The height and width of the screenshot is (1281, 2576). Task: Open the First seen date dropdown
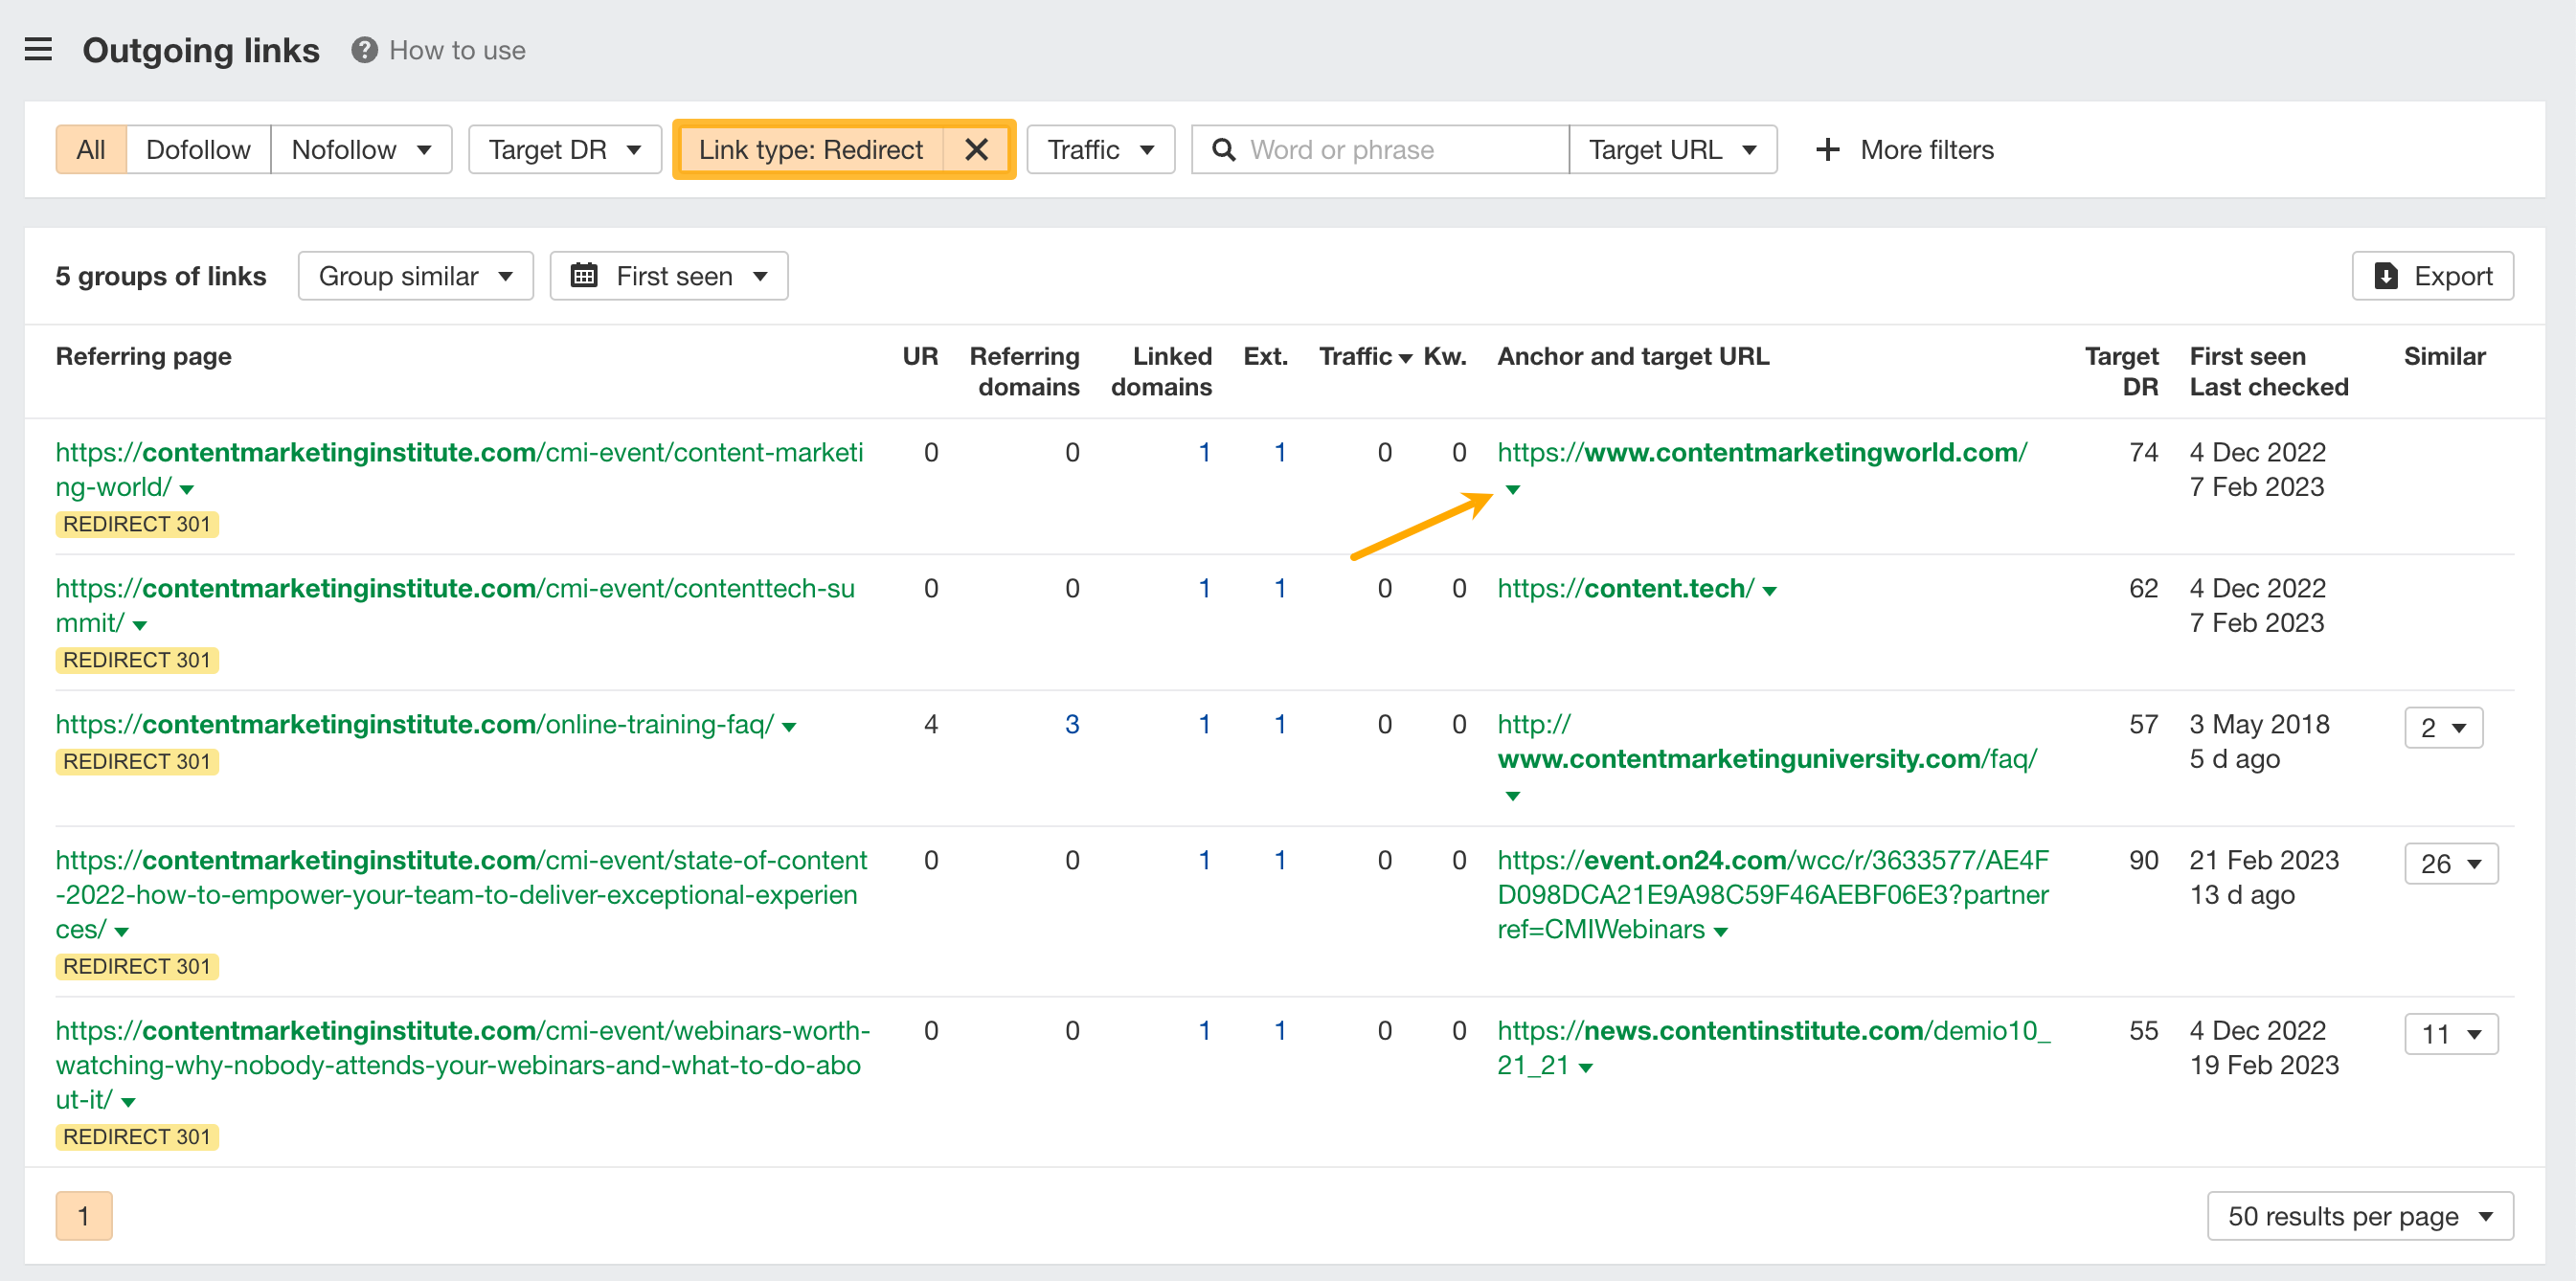(x=668, y=276)
